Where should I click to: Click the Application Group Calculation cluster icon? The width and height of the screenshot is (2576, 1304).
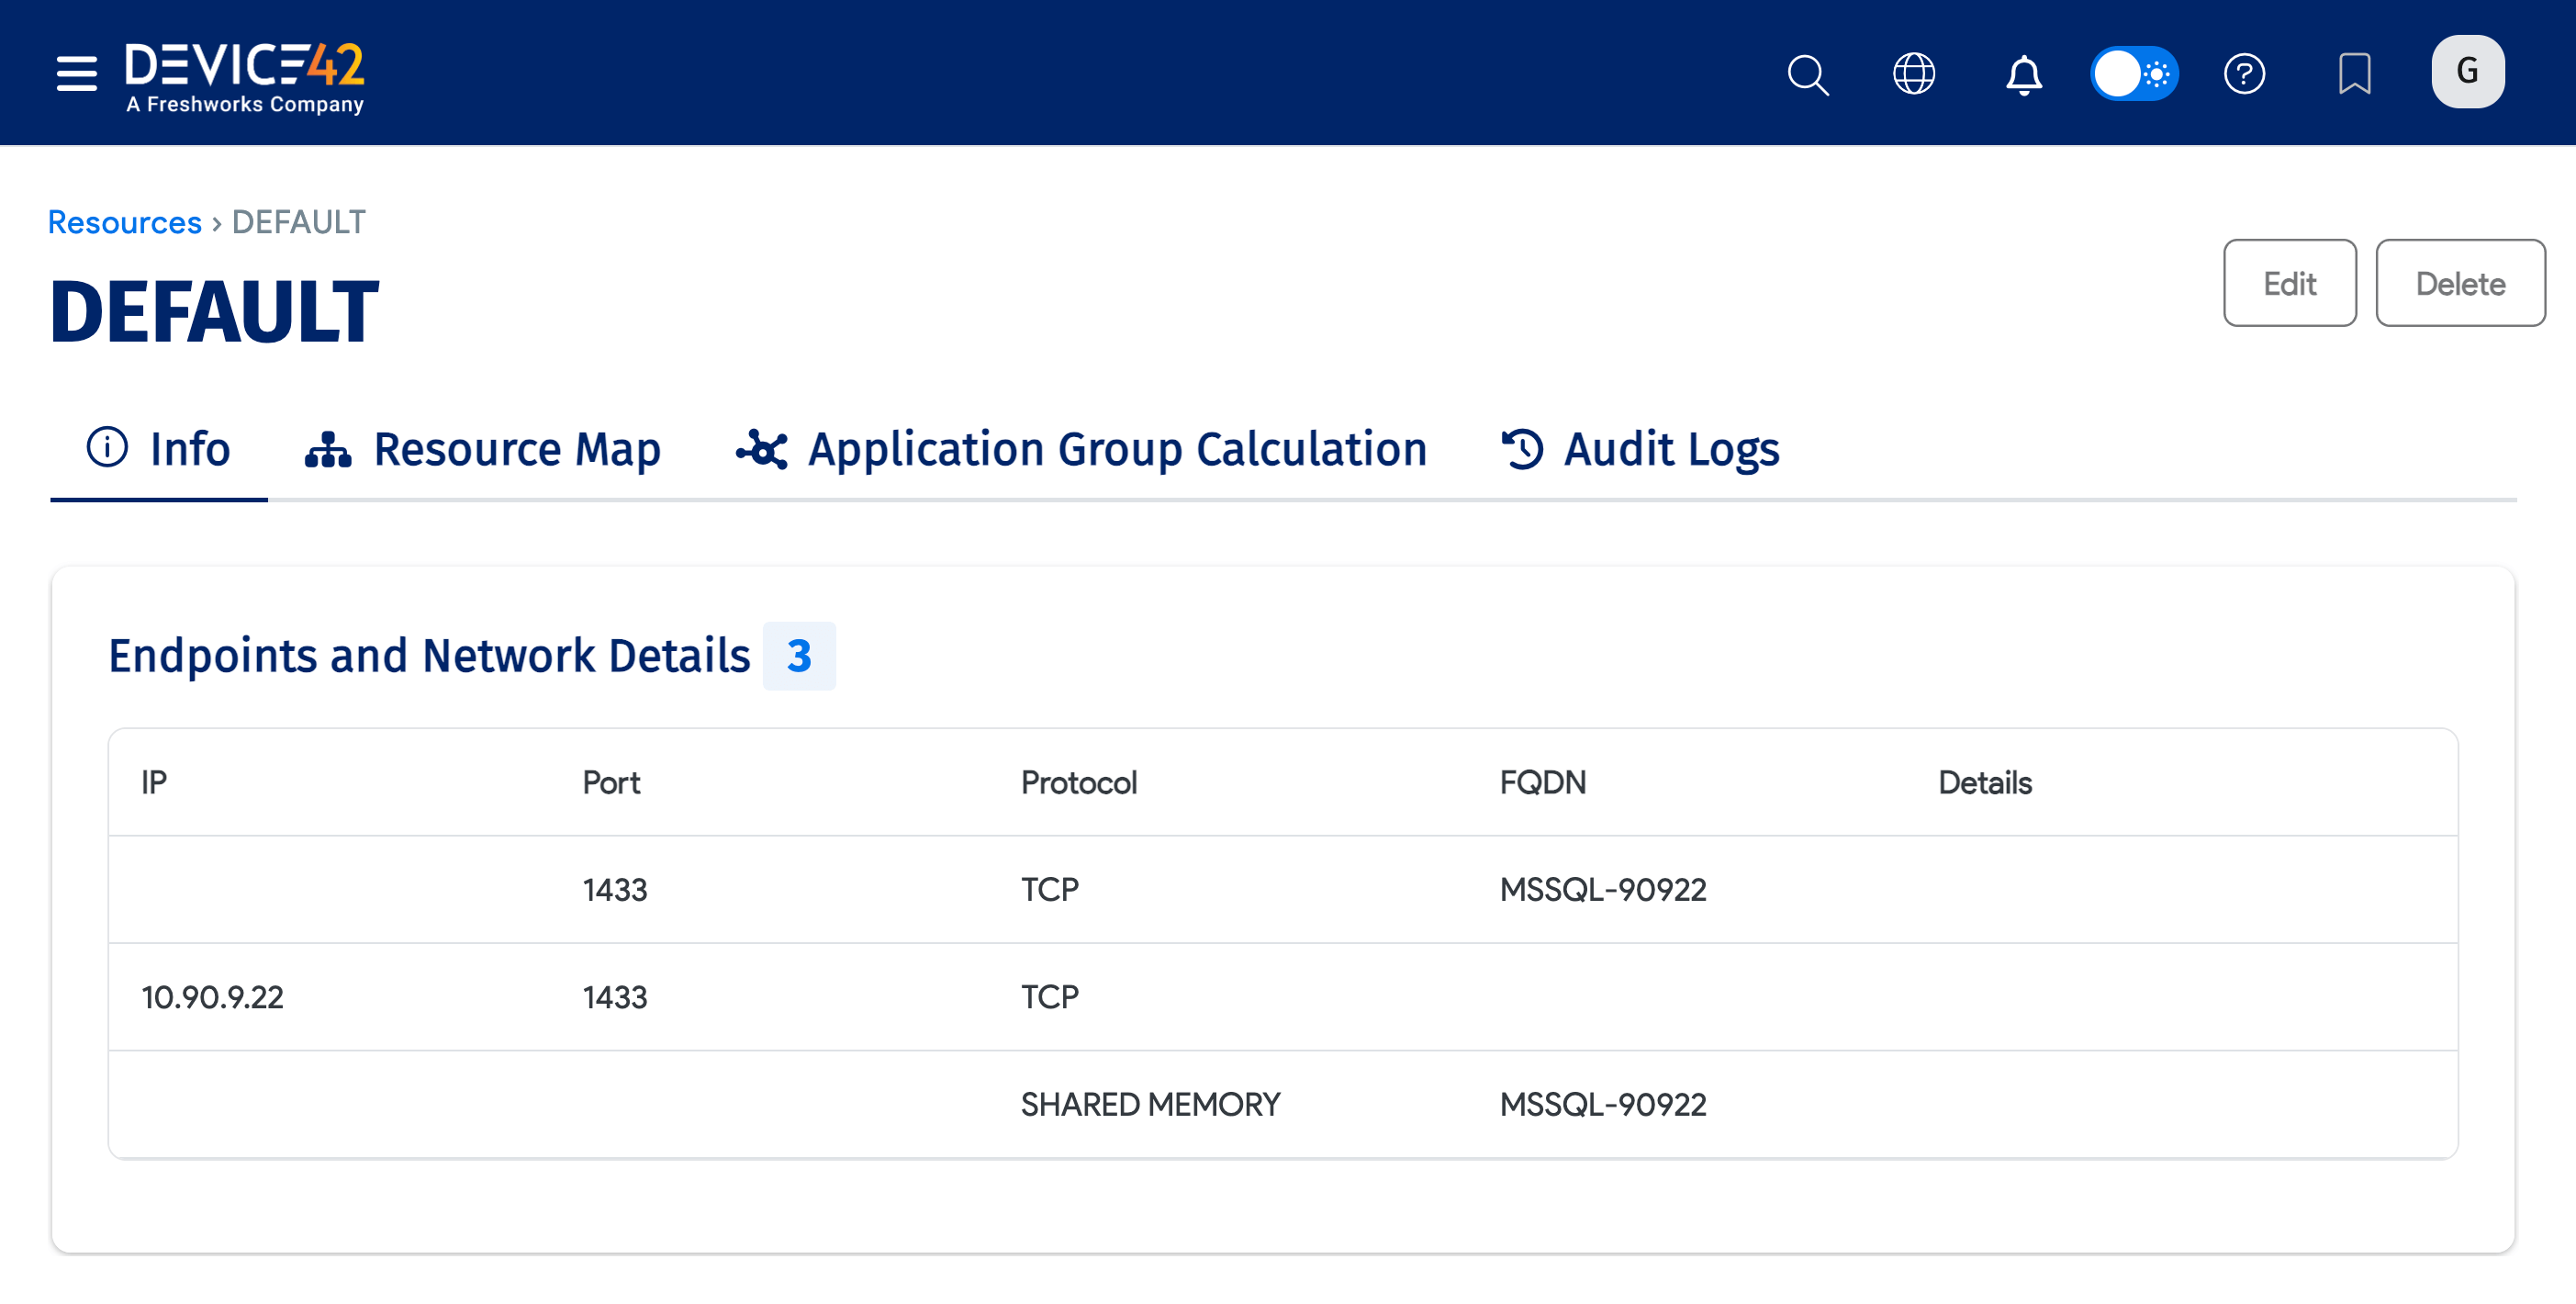click(x=764, y=449)
